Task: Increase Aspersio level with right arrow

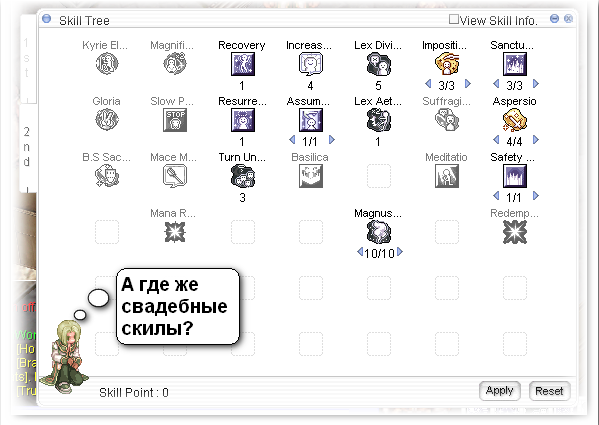Action: [x=536, y=140]
